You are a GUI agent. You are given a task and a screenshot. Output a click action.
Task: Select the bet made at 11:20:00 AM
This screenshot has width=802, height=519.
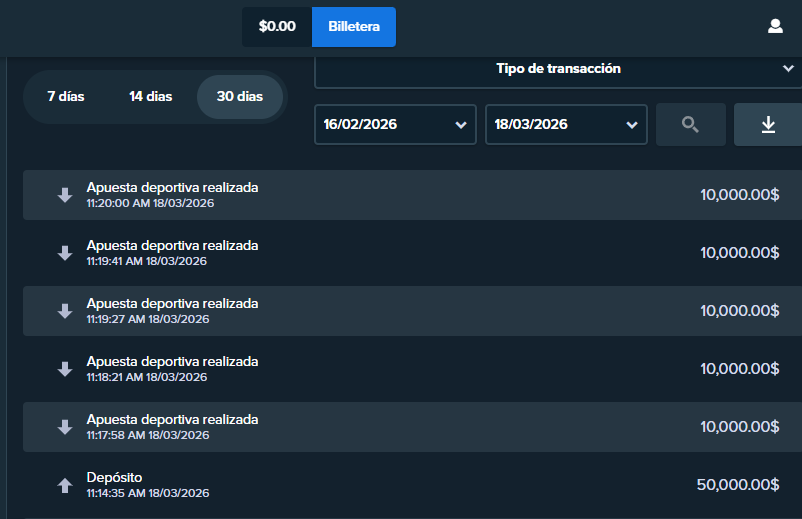[412, 195]
